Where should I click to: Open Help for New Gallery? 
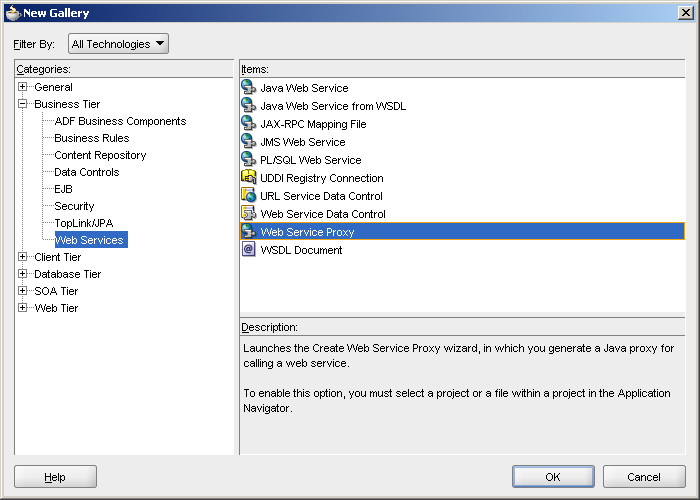tap(55, 477)
